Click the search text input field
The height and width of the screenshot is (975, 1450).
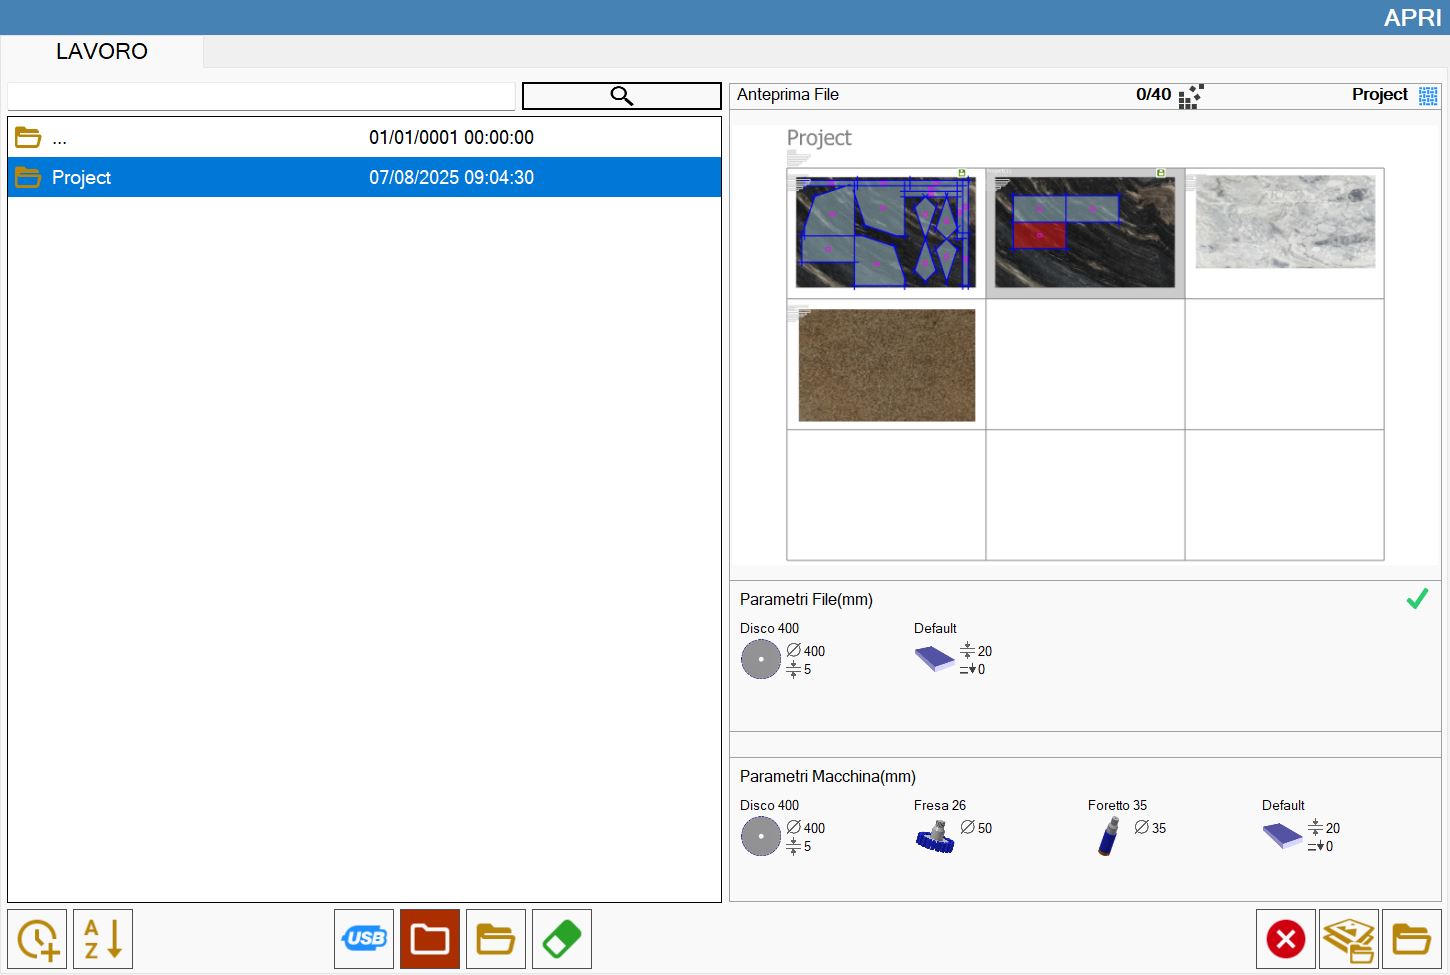click(x=261, y=96)
